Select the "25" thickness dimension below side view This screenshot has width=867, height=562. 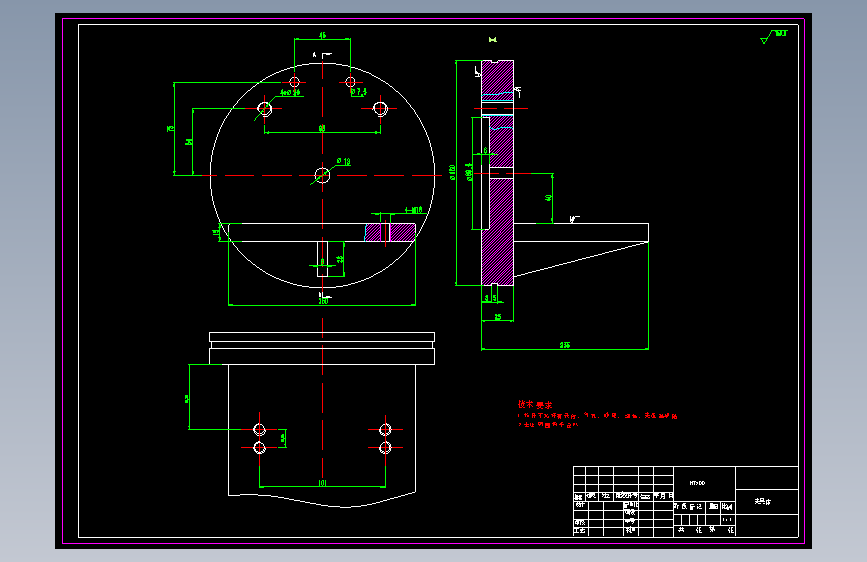coord(498,317)
